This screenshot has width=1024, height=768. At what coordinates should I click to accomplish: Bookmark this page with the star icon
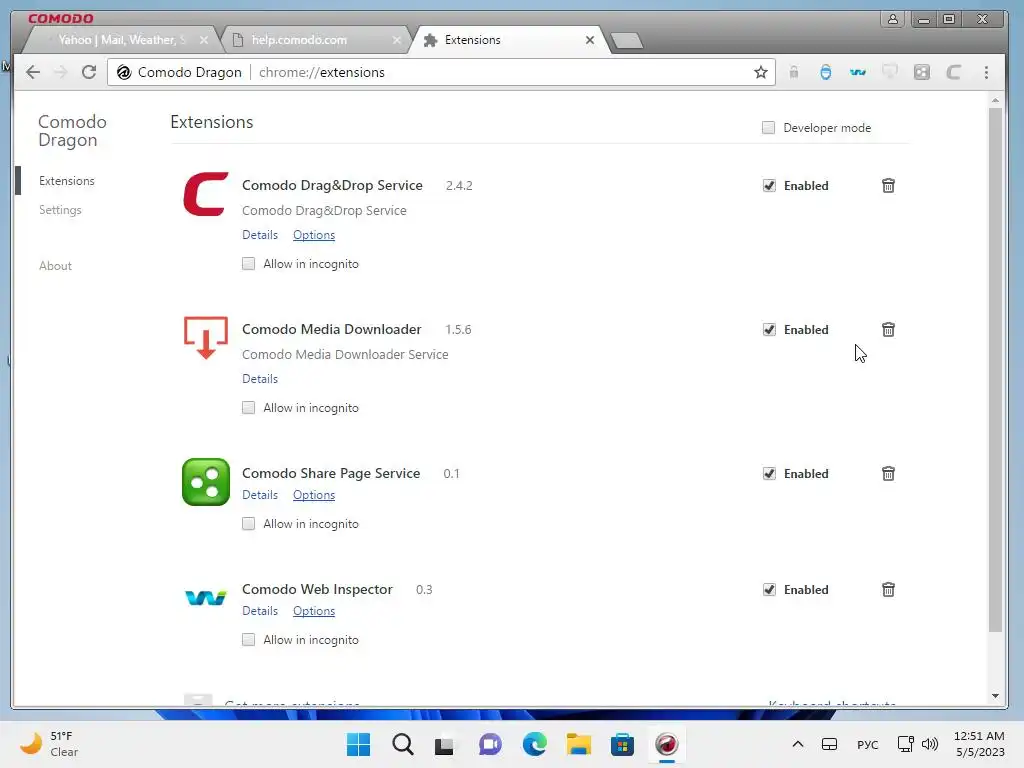(761, 72)
